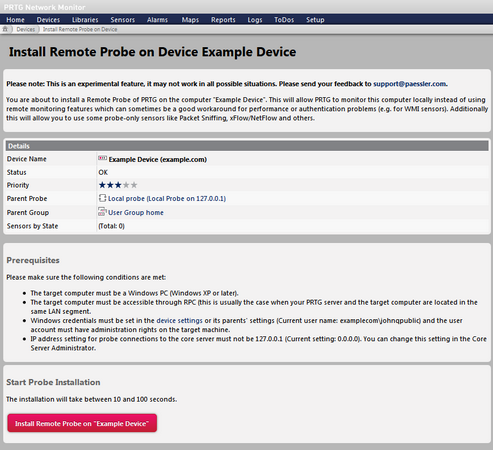Click the Details section header
The height and width of the screenshot is (450, 493).
point(247,146)
